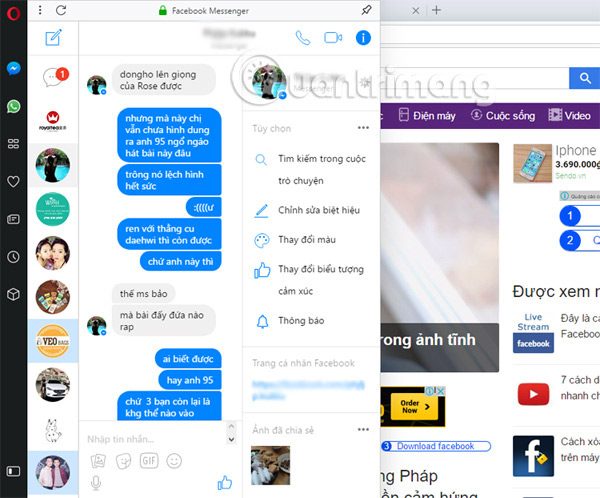Image resolution: width=600 pixels, height=498 pixels.
Task: Click the iPhone ad thumbnail
Action: coord(532,163)
